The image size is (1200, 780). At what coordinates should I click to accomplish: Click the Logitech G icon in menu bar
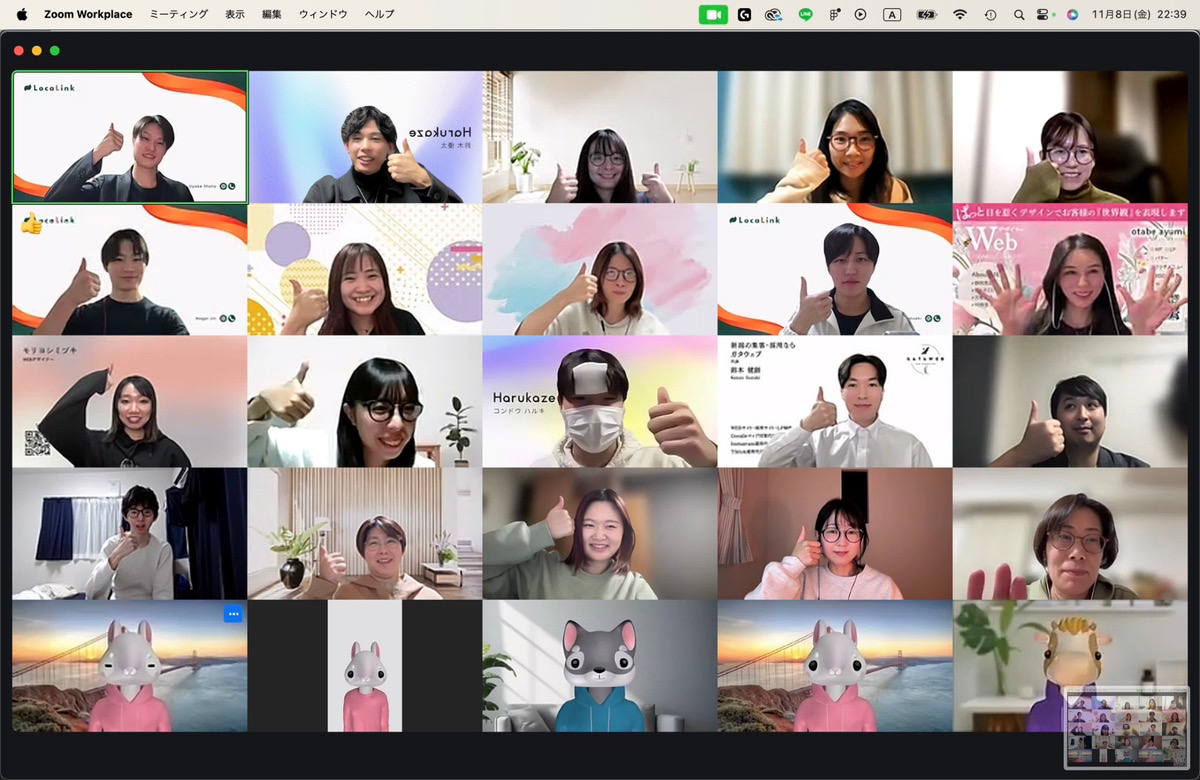[744, 14]
